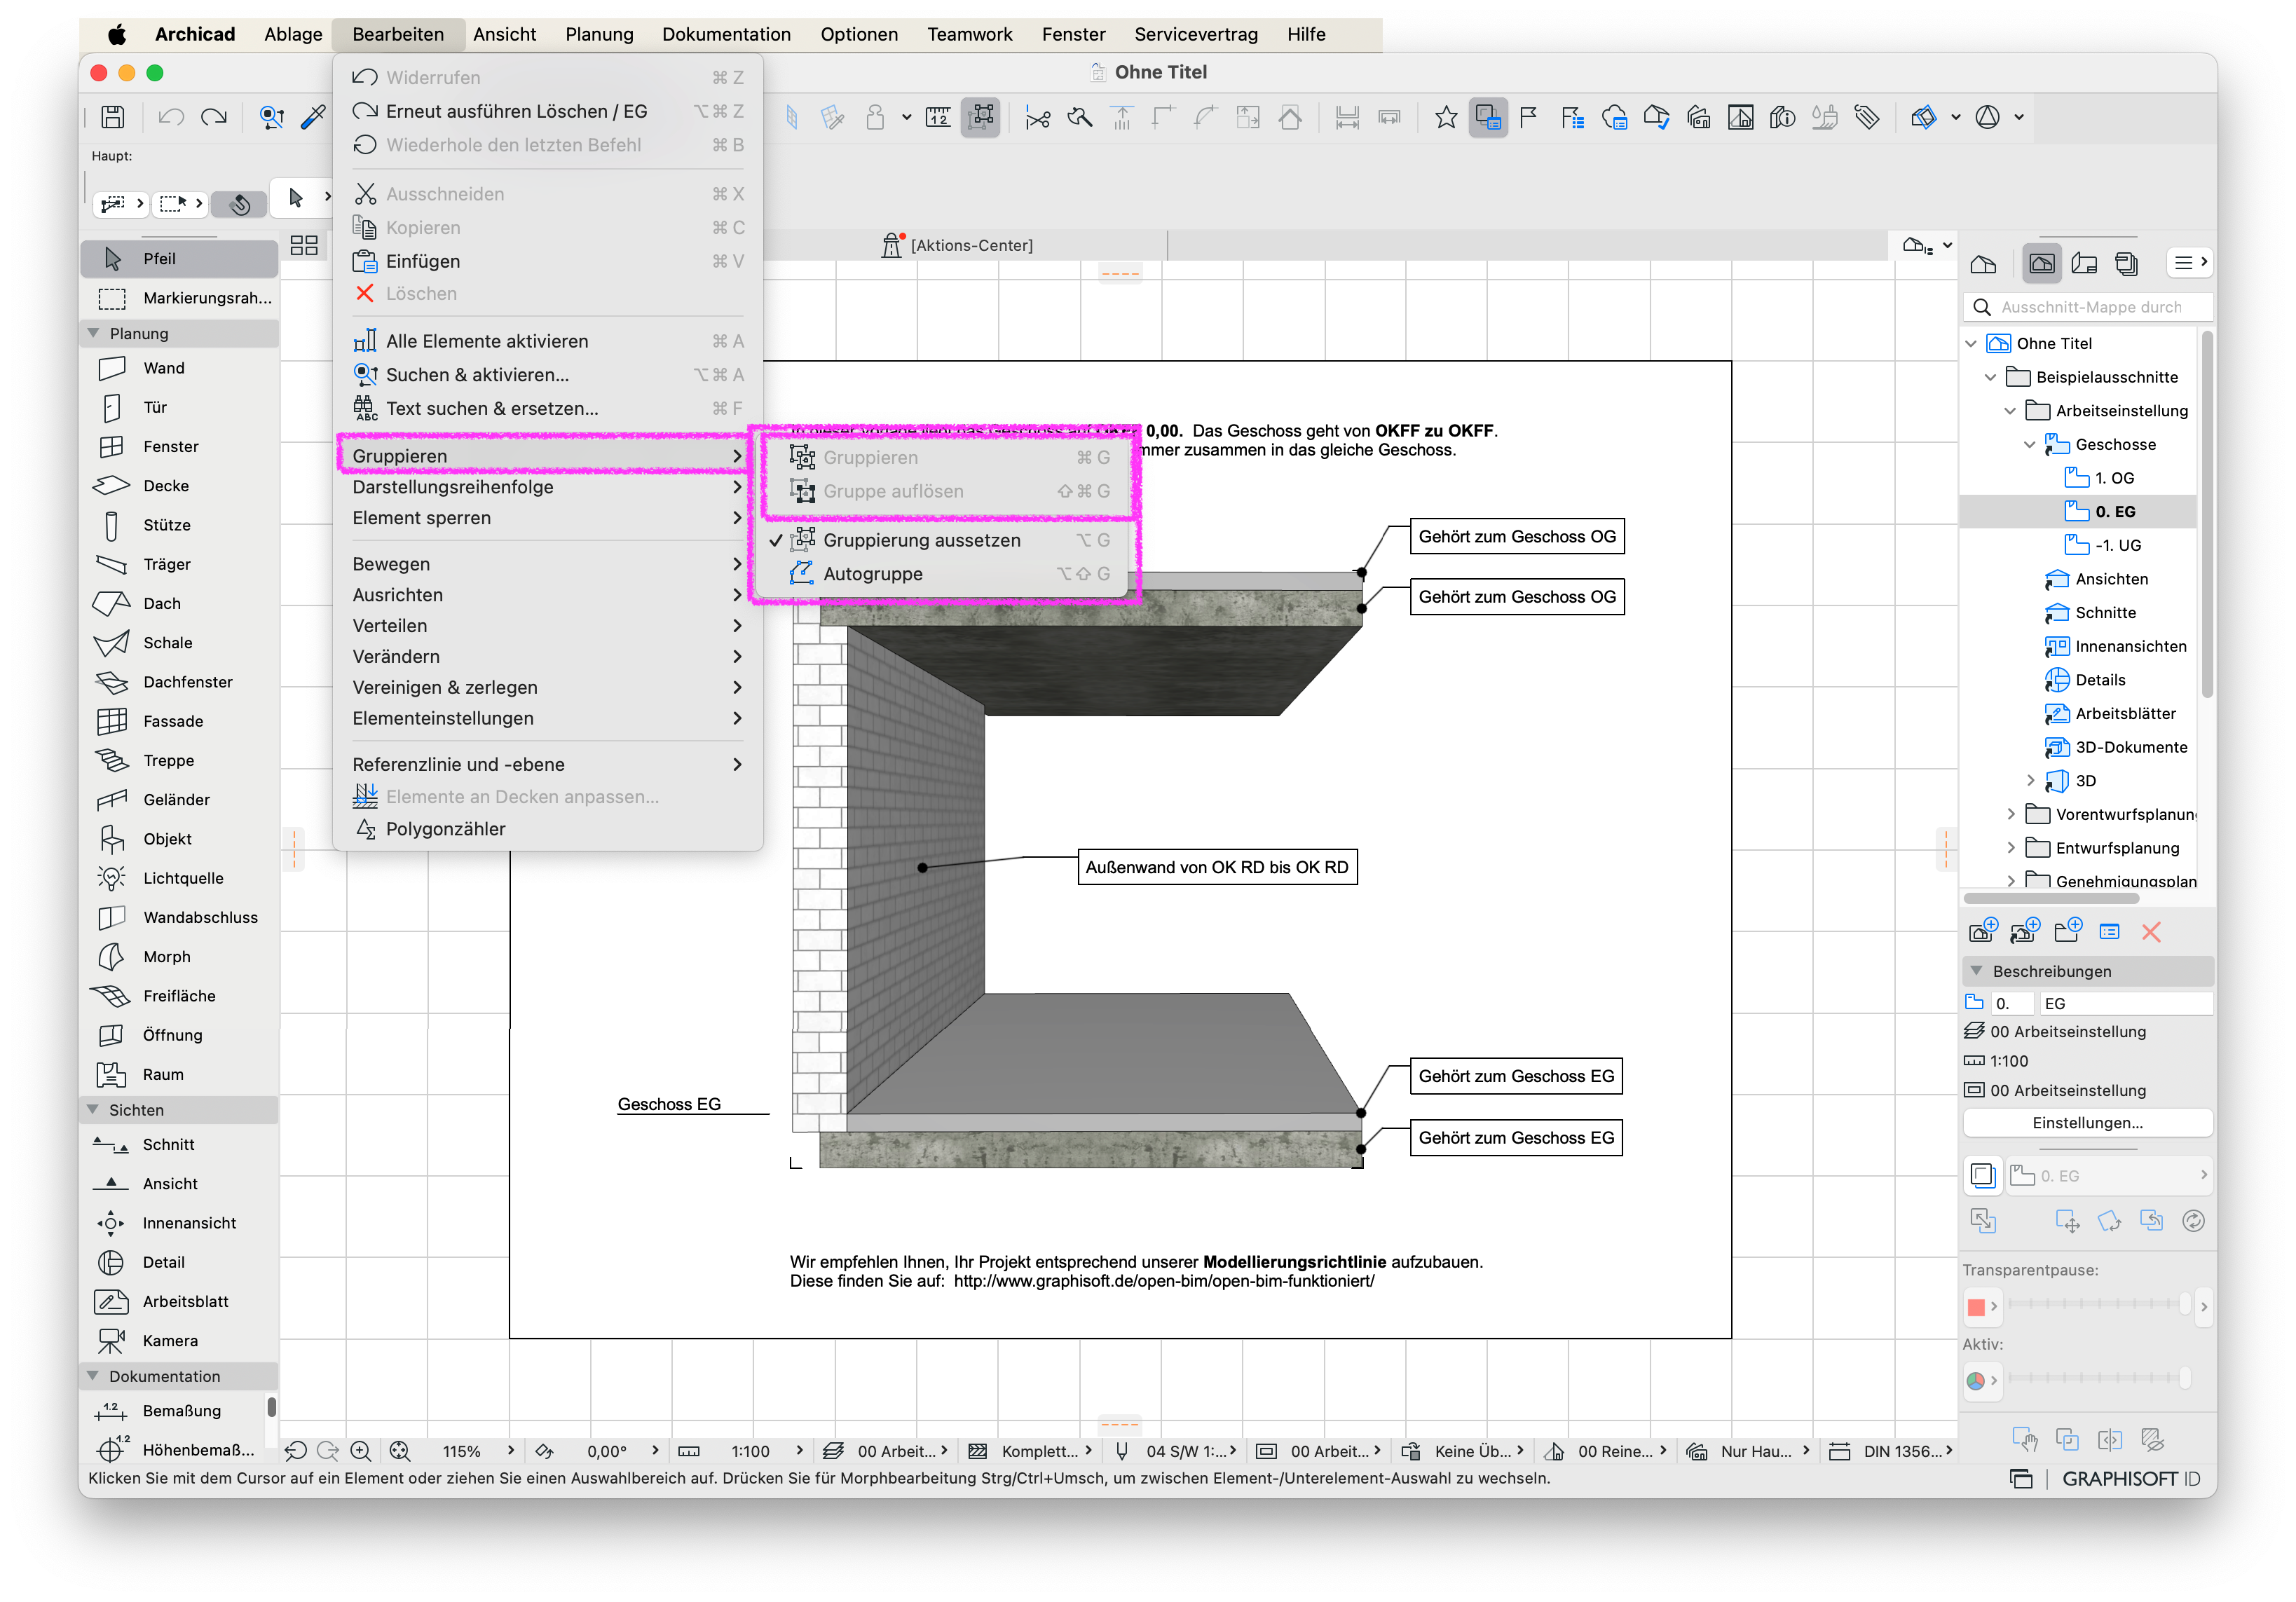
Task: Select the Dachfenster tool
Action: point(178,682)
